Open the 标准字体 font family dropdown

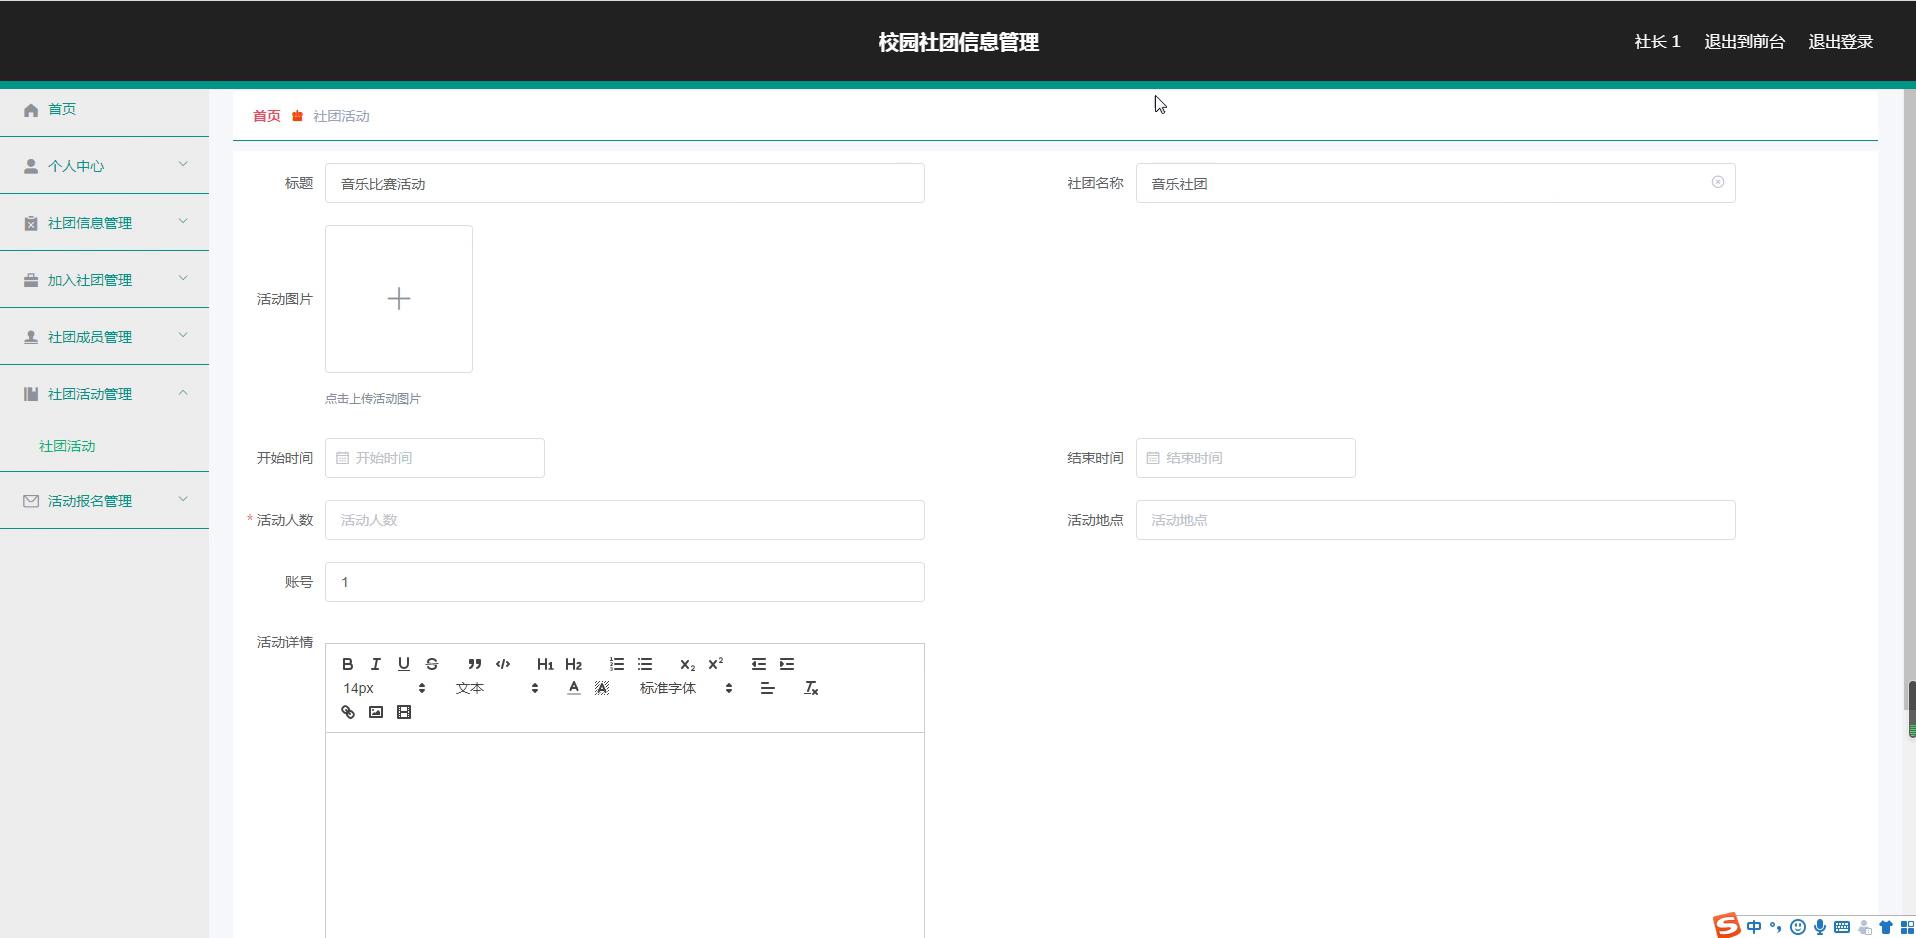click(686, 688)
